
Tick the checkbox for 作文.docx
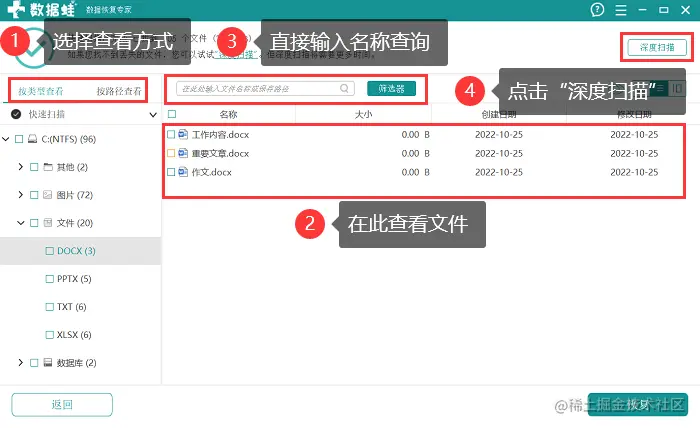tap(171, 172)
